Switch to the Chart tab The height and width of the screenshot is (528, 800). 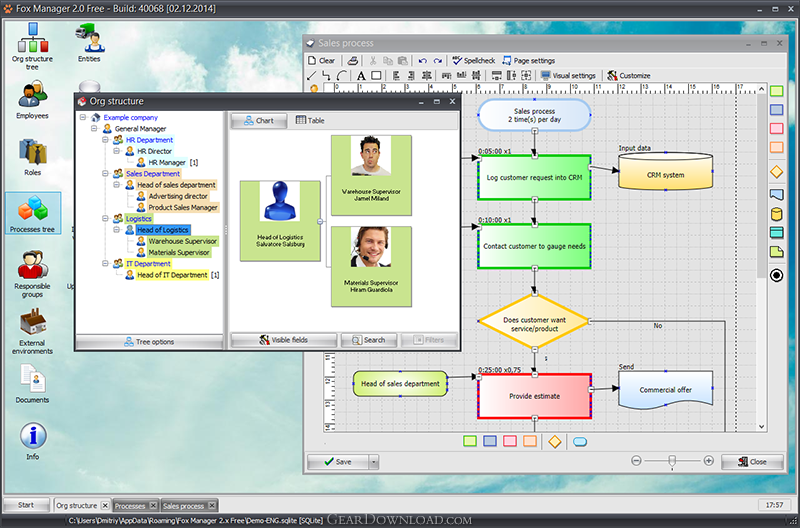(259, 121)
